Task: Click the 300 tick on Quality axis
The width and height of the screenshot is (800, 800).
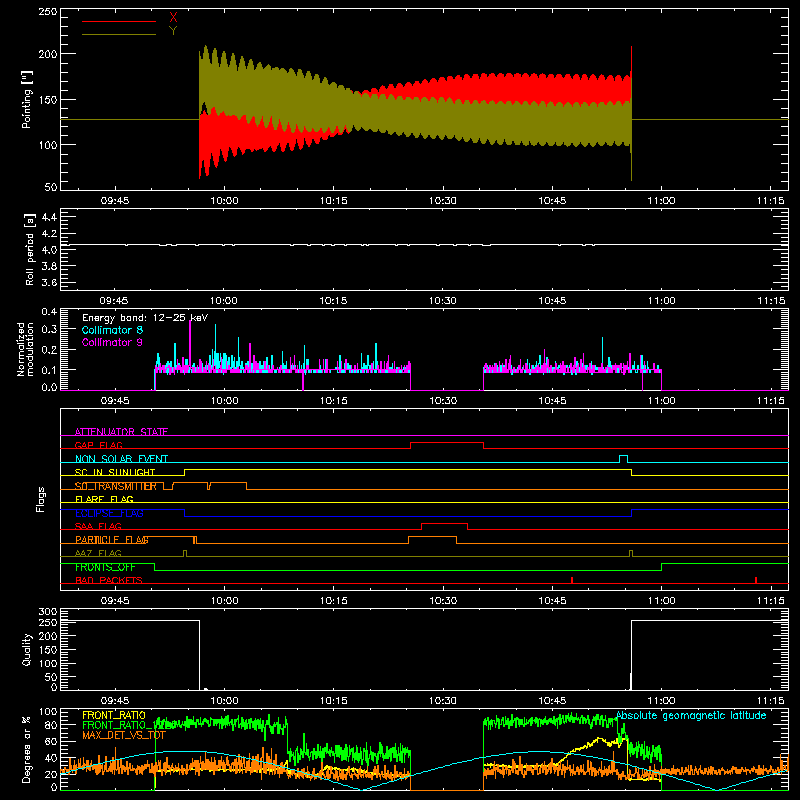Action: coord(48,612)
